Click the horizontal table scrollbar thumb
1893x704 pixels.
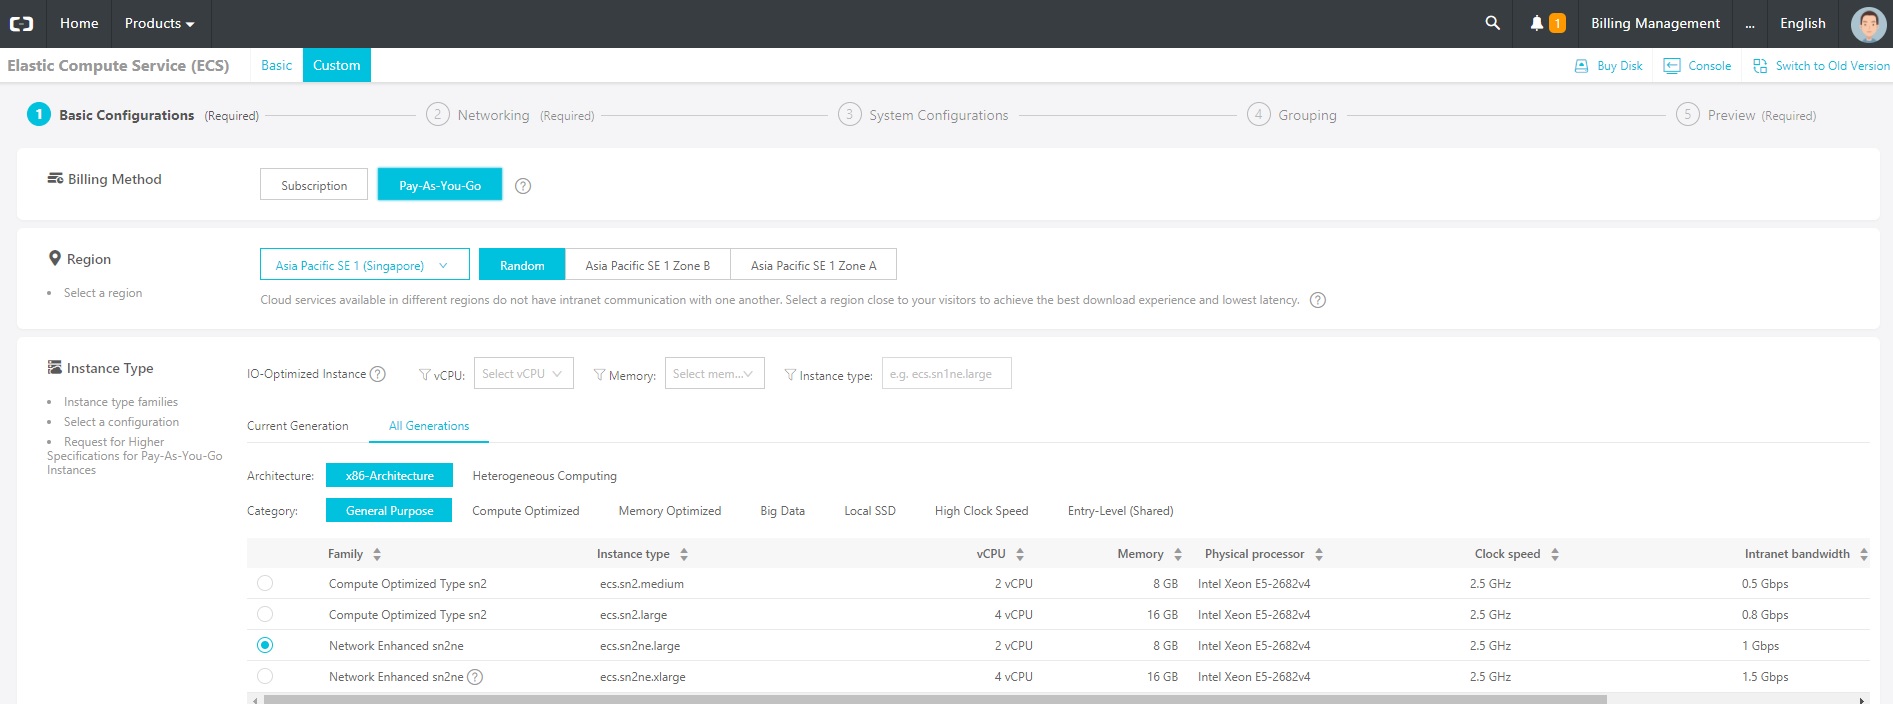click(935, 700)
